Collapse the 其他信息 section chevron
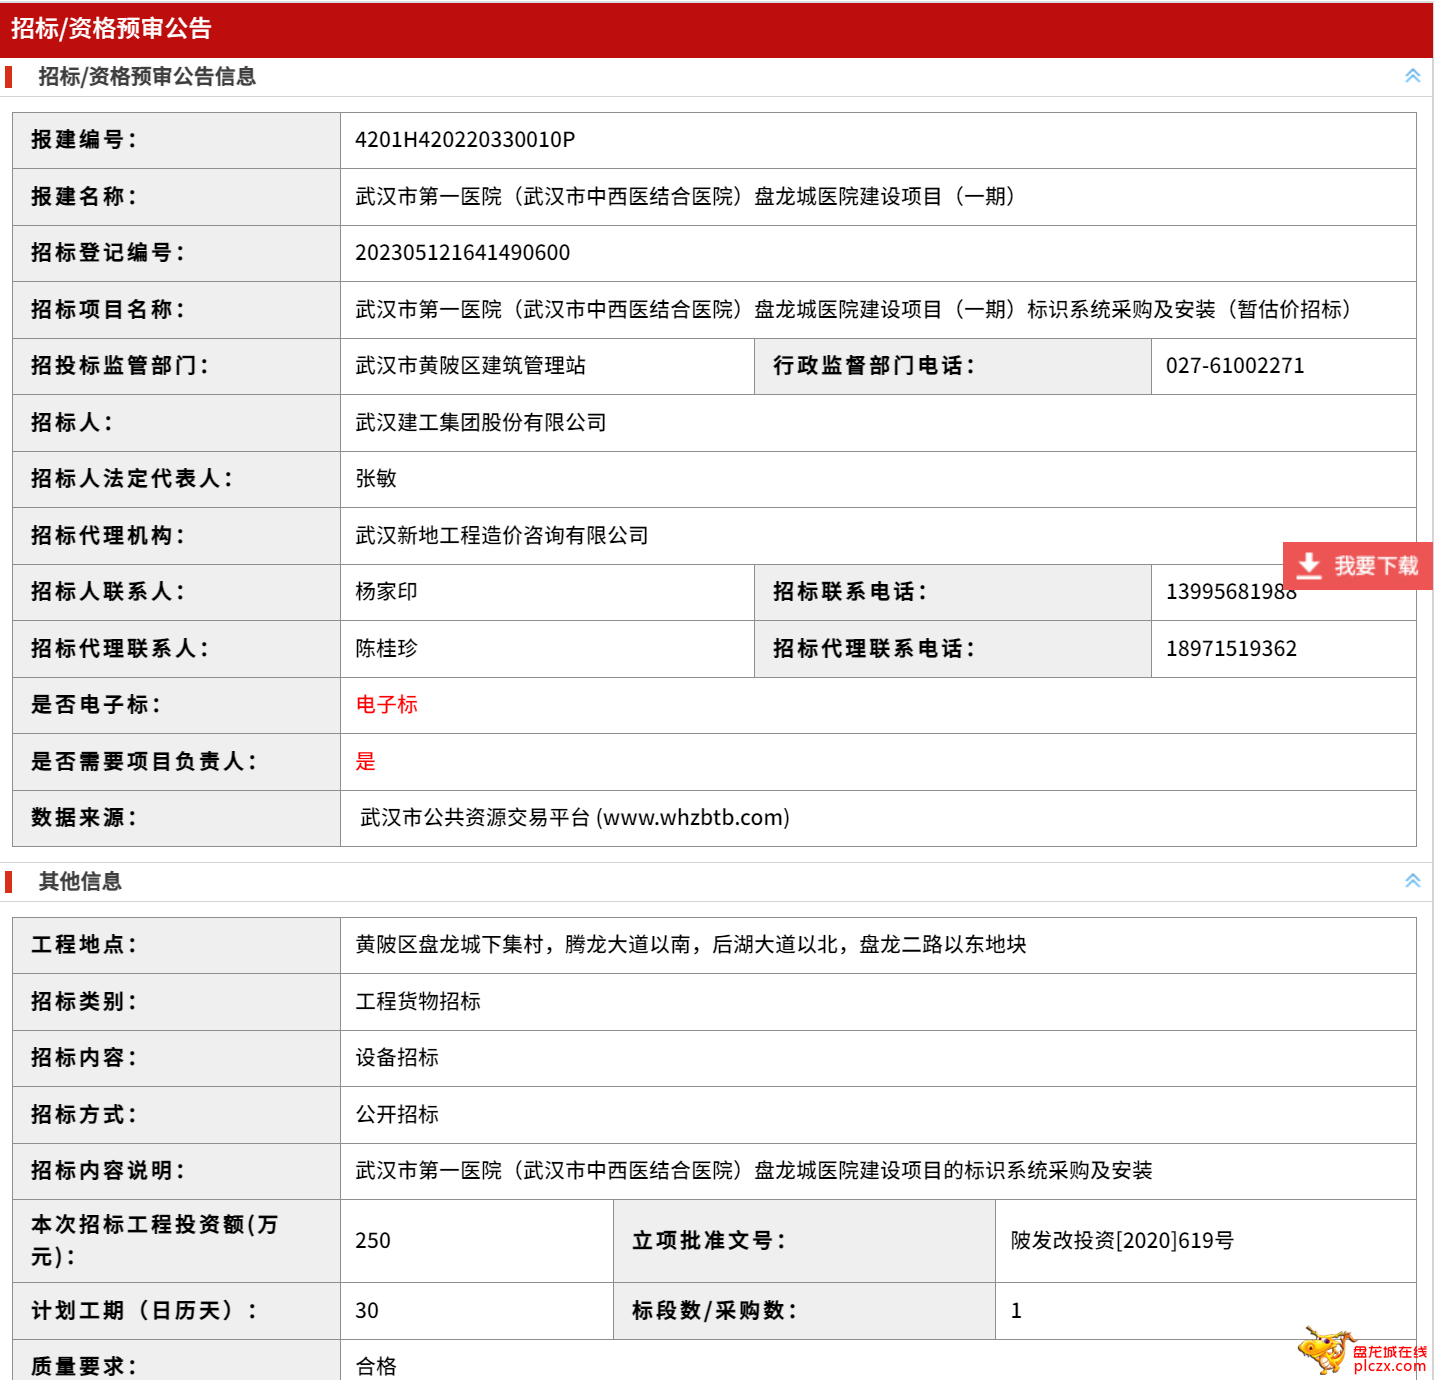 pos(1412,881)
